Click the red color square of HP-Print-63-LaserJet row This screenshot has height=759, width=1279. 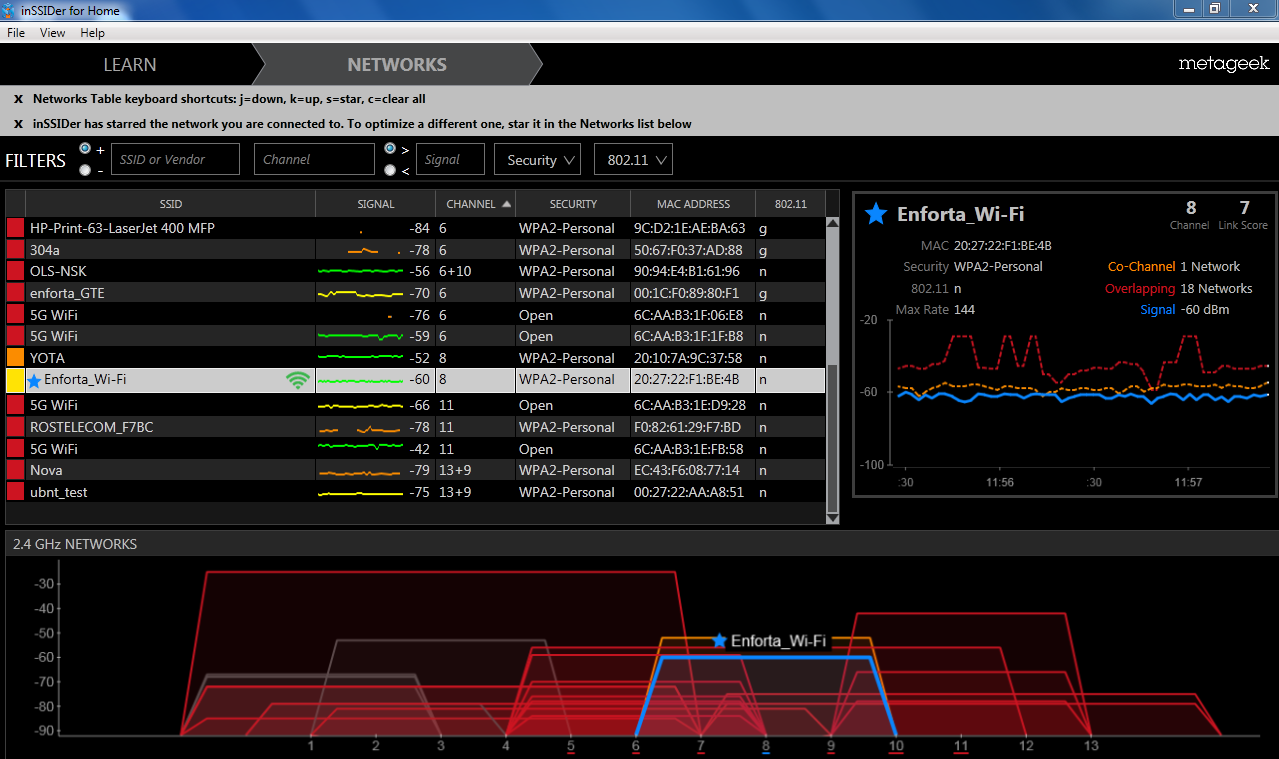coord(16,228)
